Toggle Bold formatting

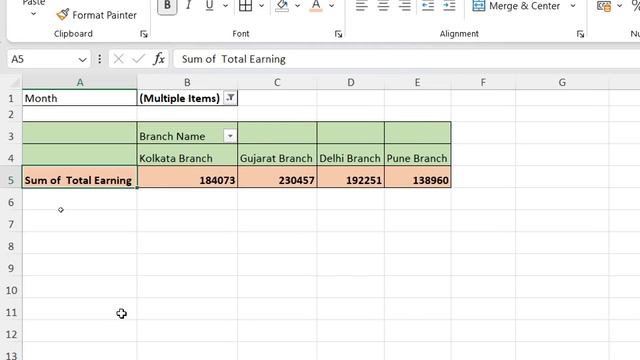point(167,6)
